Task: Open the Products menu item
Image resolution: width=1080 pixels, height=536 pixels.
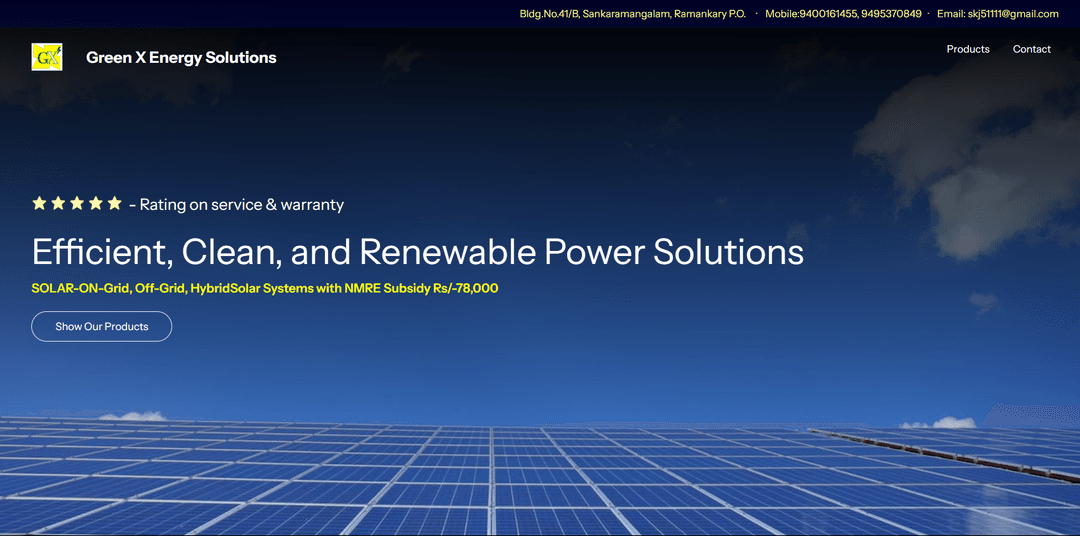Action: click(x=967, y=49)
